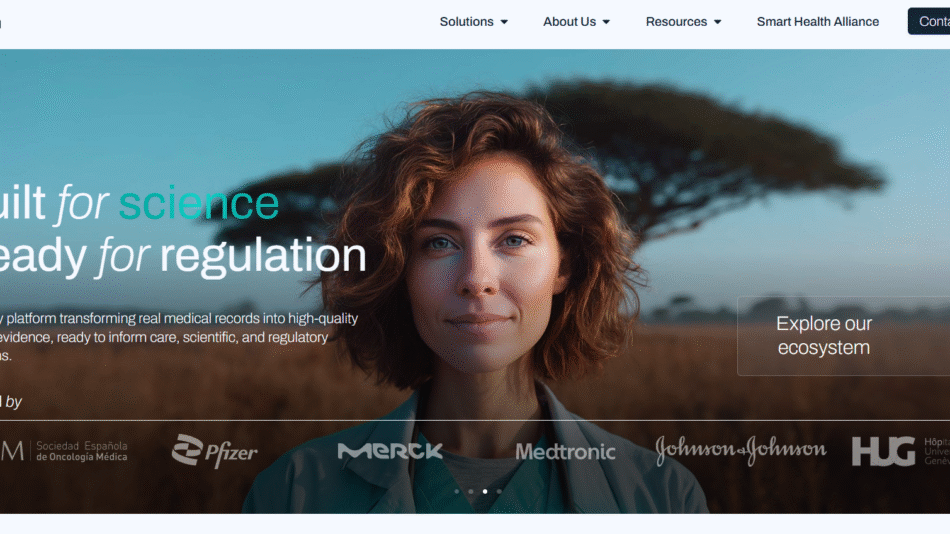This screenshot has height=534, width=950.
Task: Go to Smart Health Alliance page
Action: coord(818,22)
